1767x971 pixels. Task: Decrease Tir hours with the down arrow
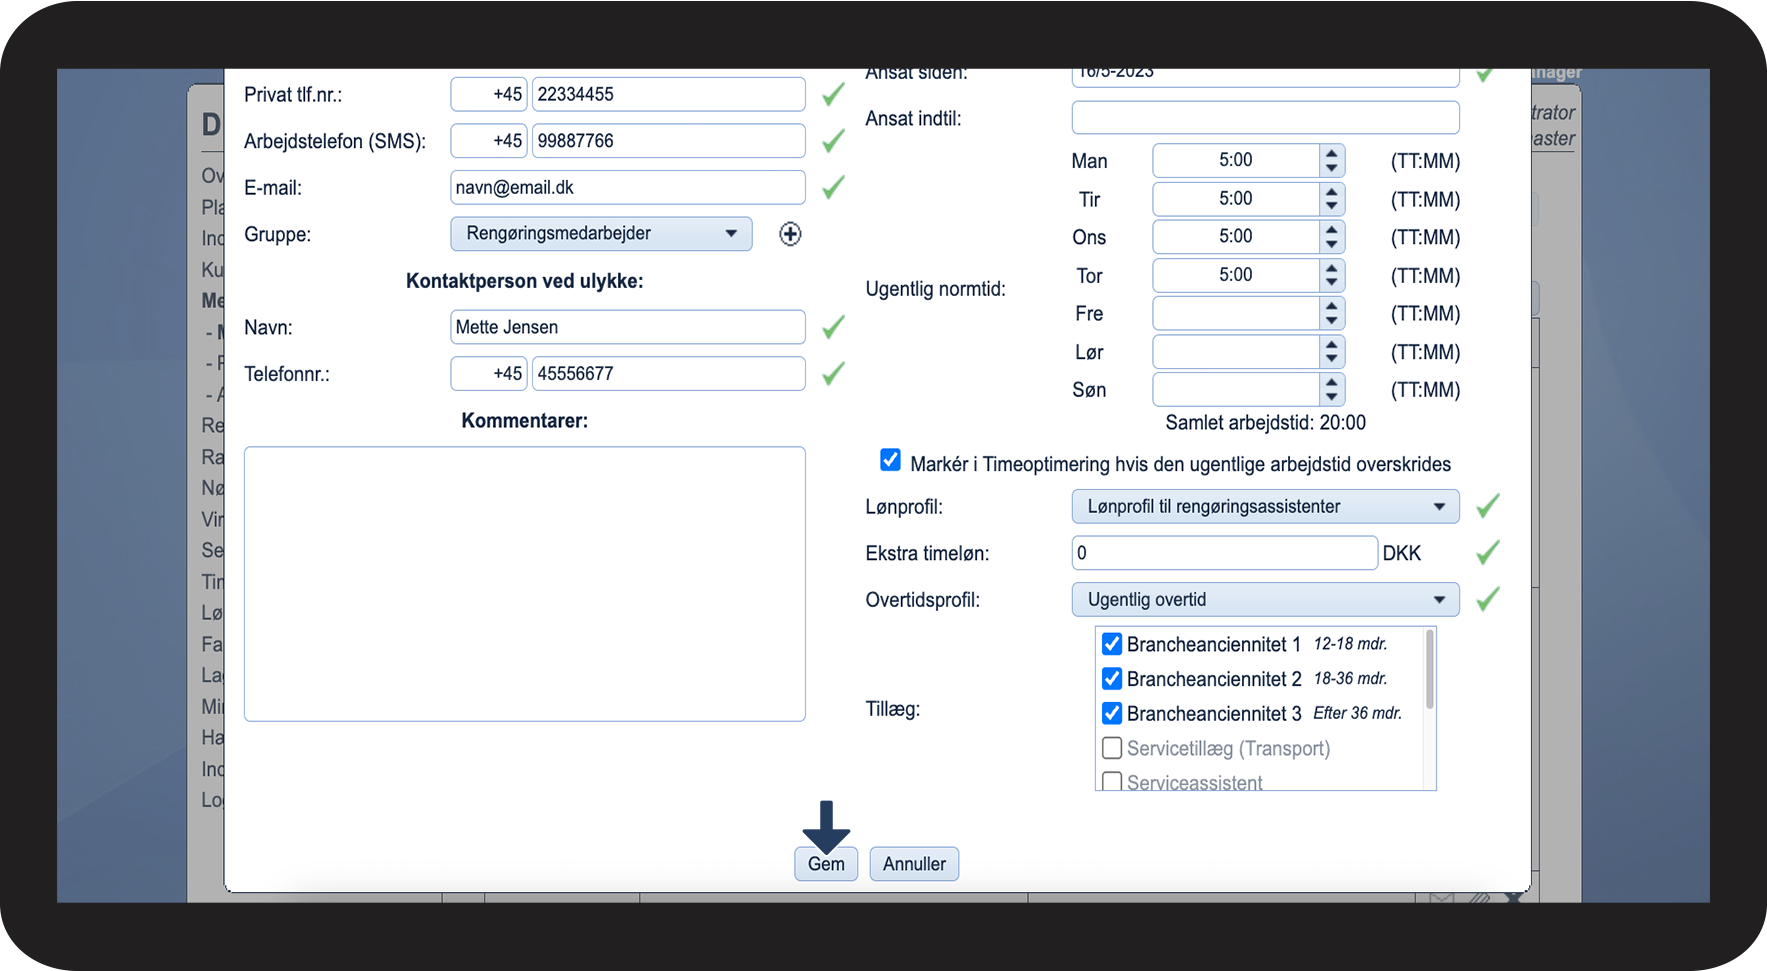click(1331, 207)
